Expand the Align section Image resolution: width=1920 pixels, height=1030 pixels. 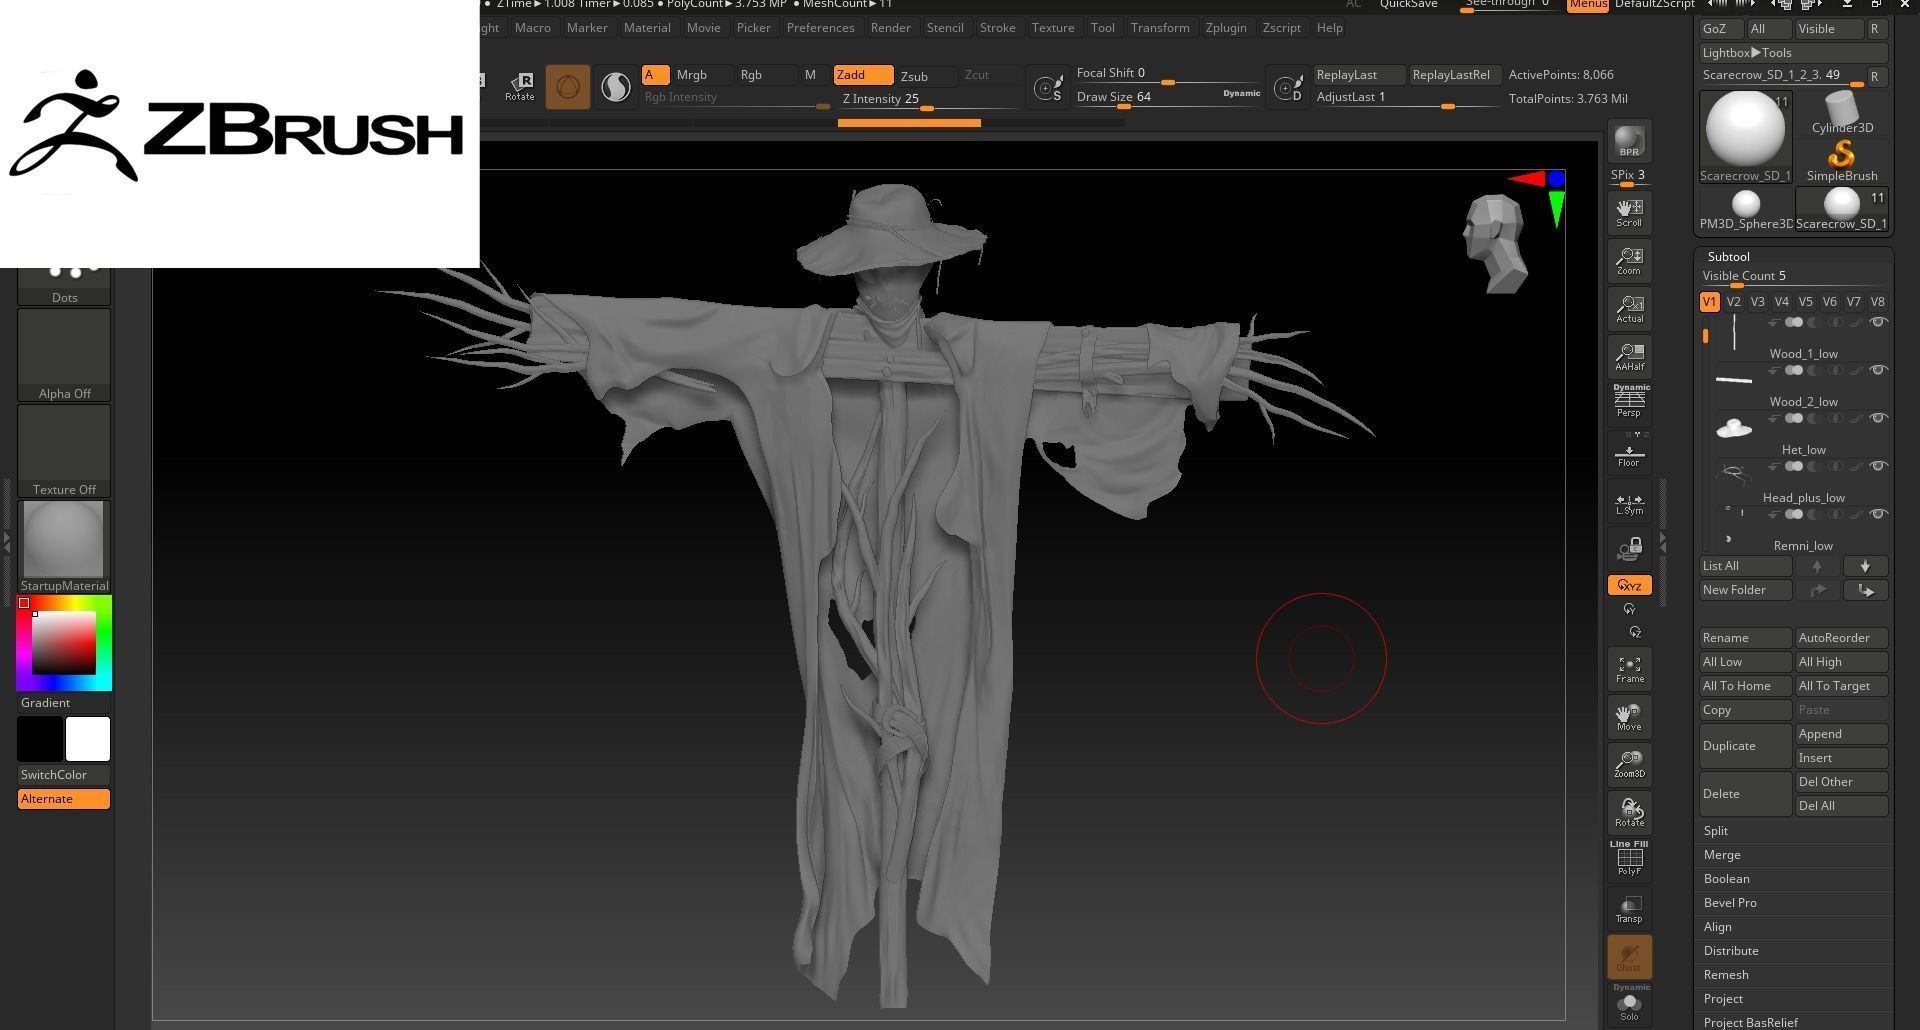pos(1717,927)
